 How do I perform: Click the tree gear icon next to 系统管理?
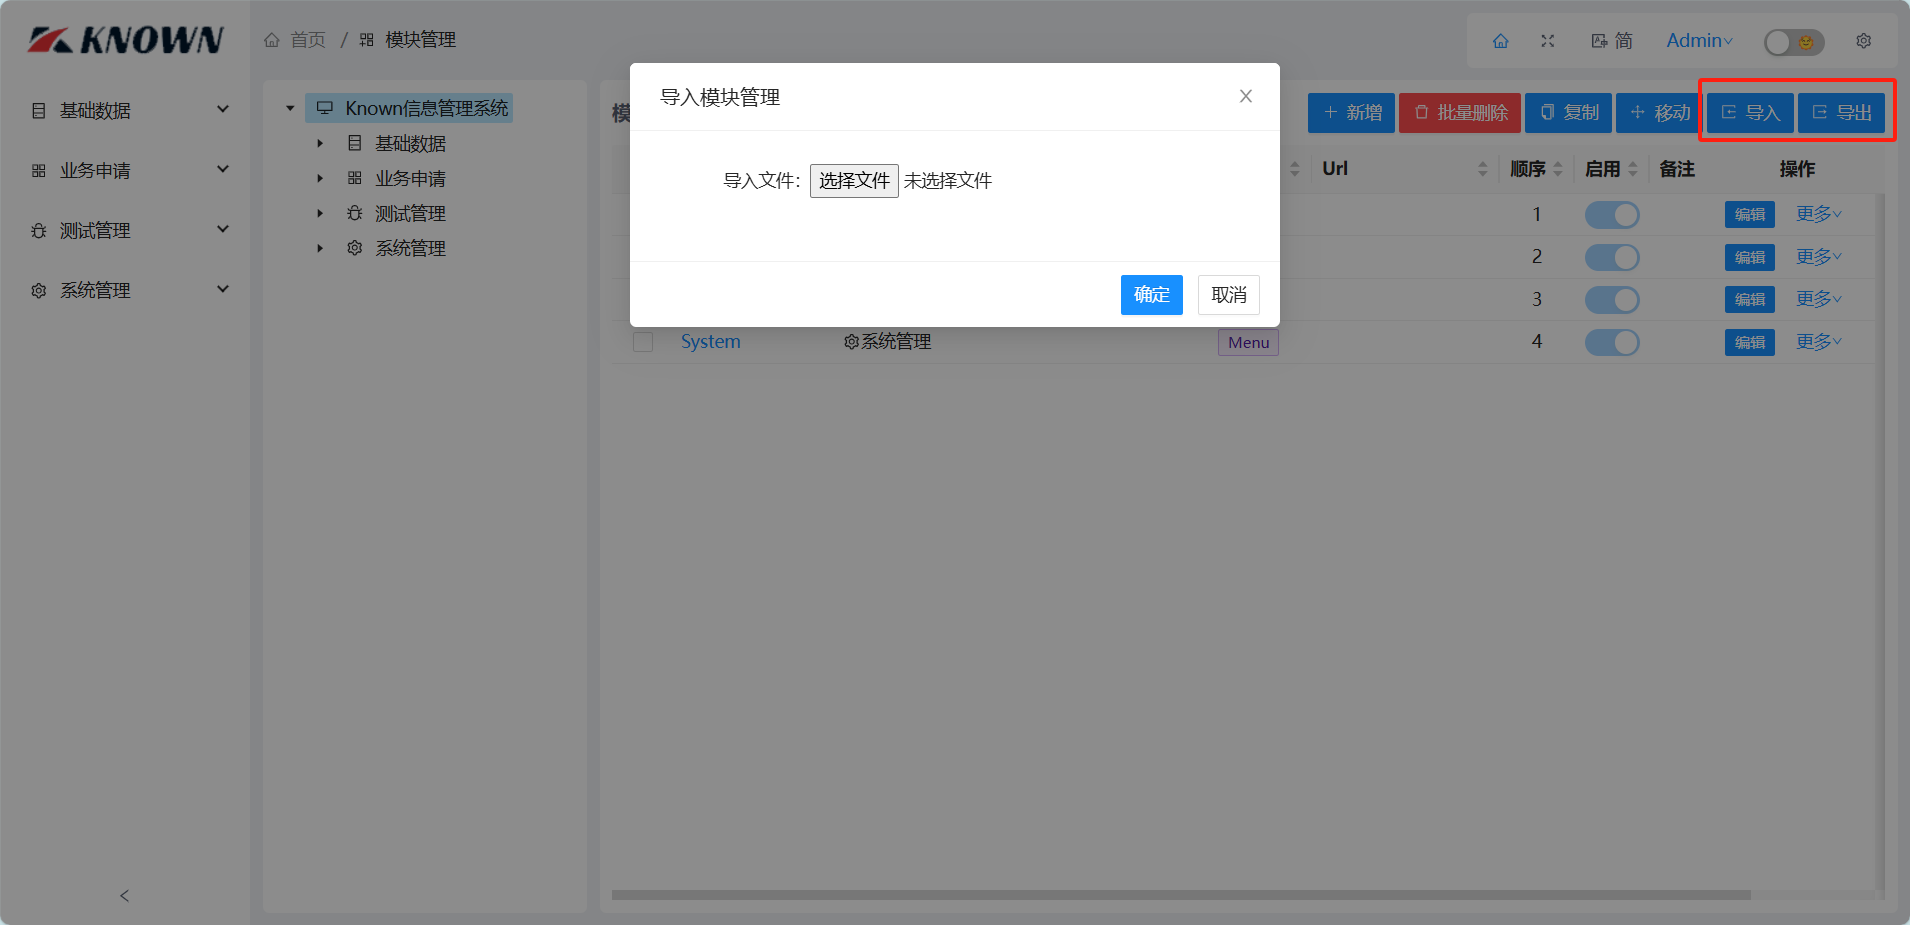(355, 248)
